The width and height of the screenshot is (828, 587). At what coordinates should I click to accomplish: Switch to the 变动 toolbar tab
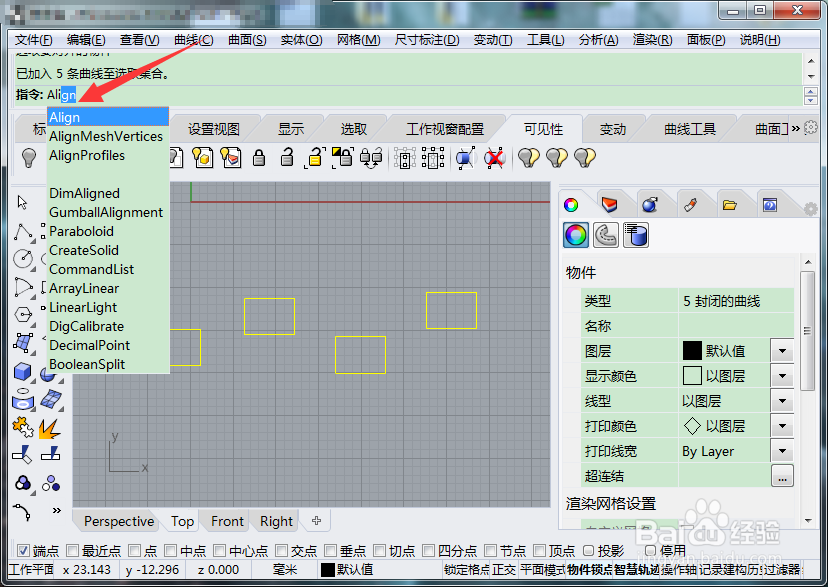pyautogui.click(x=613, y=129)
